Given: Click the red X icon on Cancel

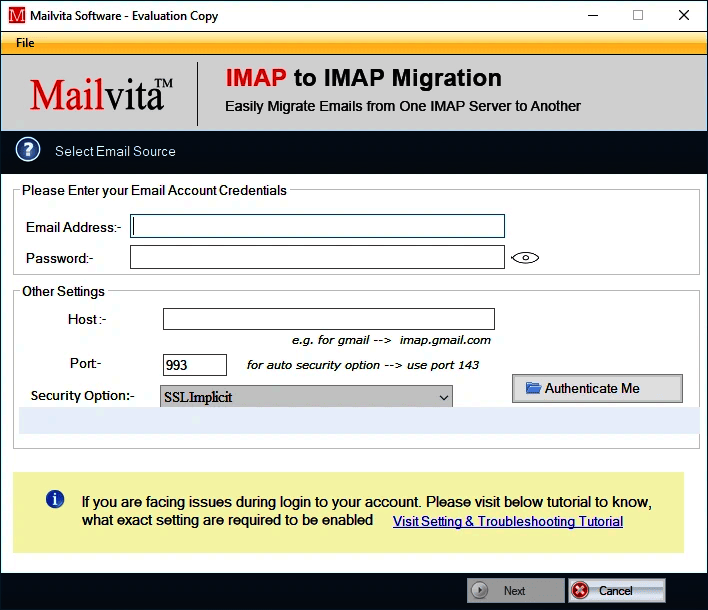Looking at the screenshot, I should pos(580,590).
